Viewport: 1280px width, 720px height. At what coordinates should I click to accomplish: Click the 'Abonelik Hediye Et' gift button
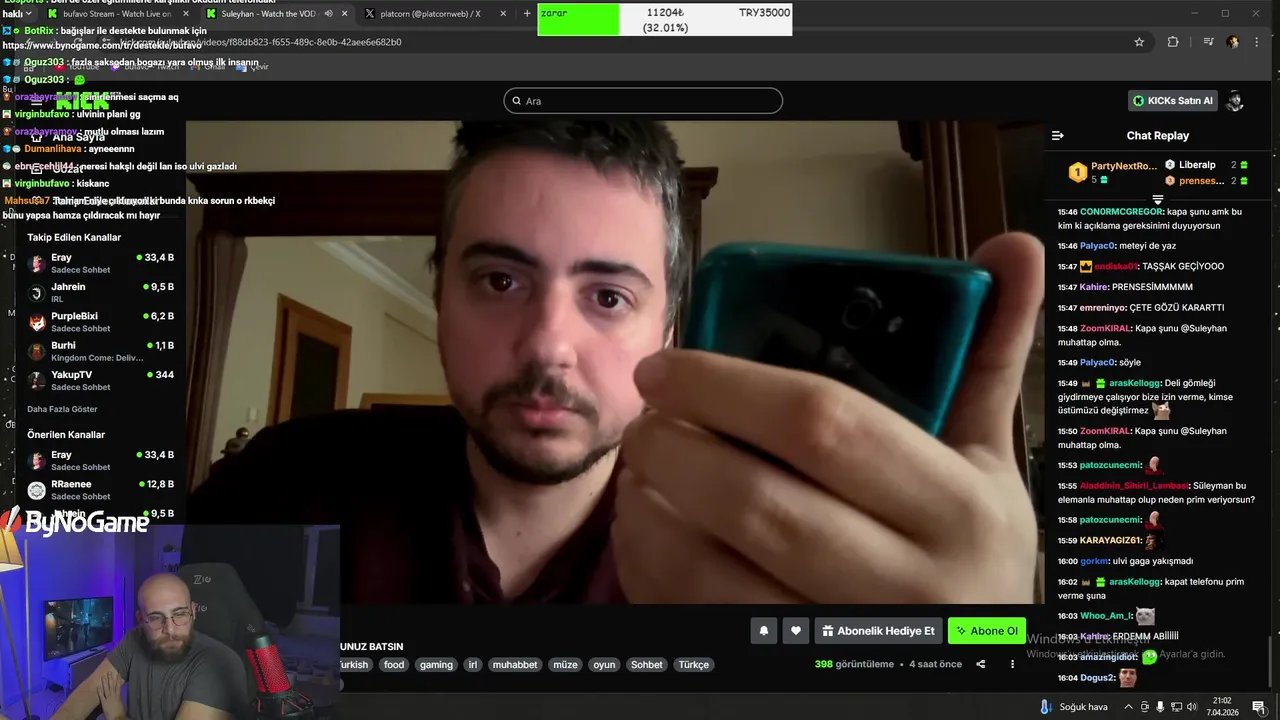coord(878,631)
